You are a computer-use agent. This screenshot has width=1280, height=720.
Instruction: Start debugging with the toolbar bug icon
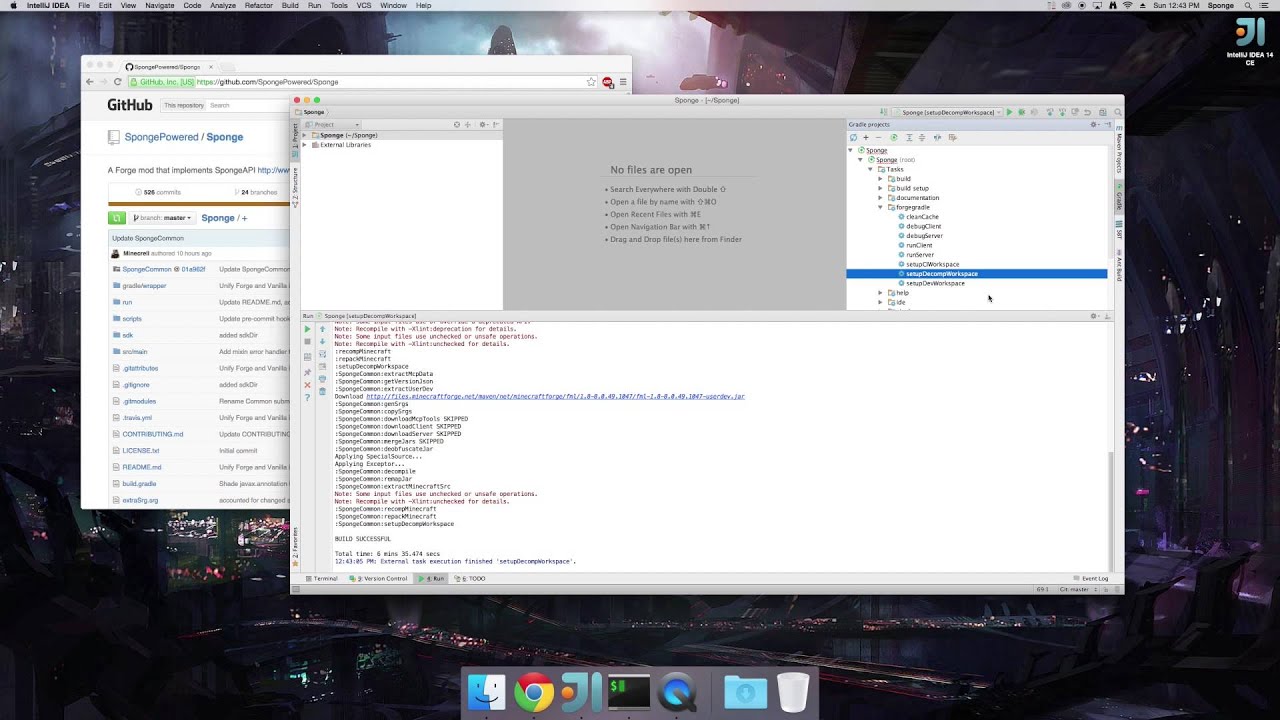[x=1021, y=112]
